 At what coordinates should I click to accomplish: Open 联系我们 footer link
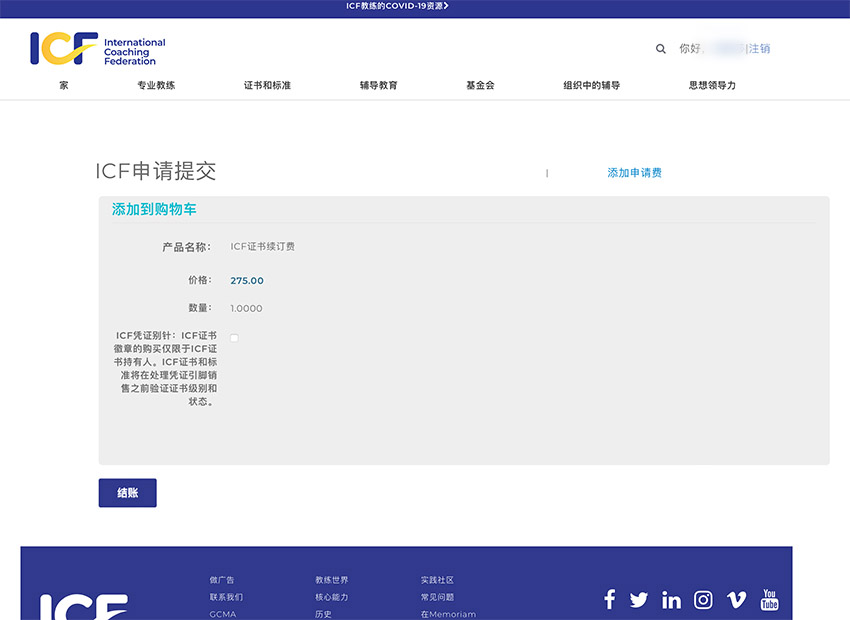(x=226, y=597)
